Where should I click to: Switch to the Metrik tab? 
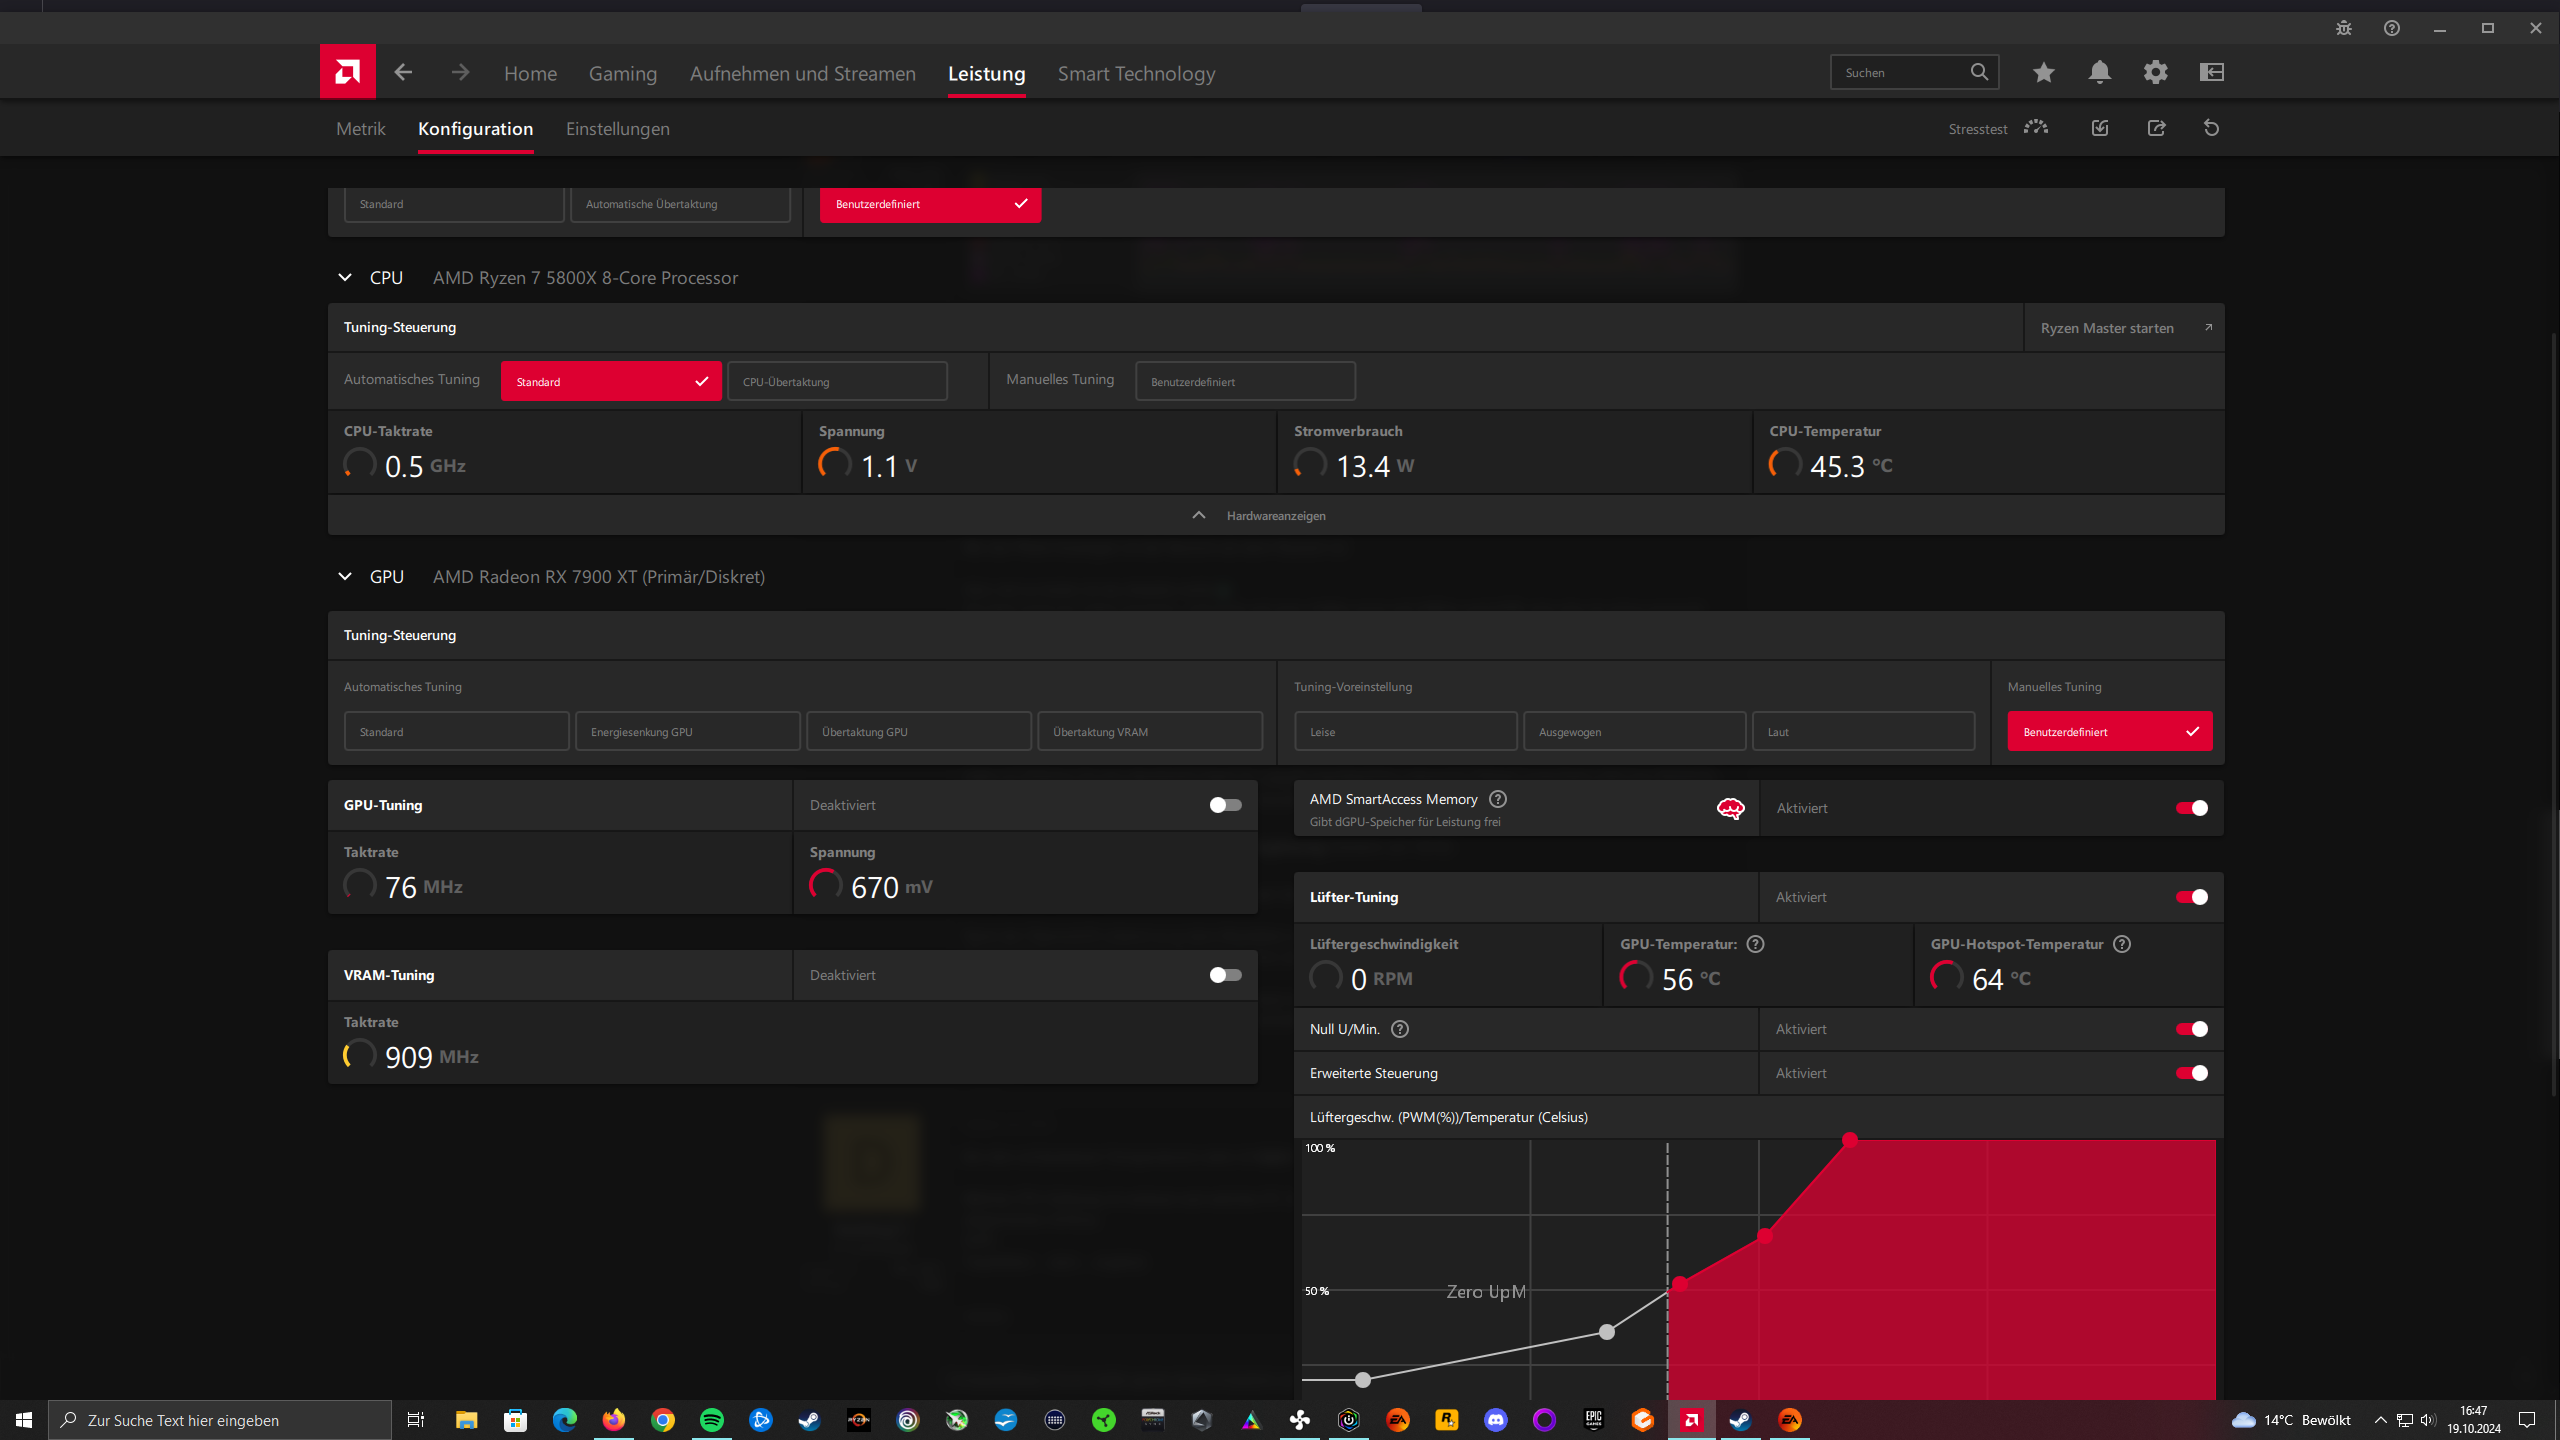[360, 129]
